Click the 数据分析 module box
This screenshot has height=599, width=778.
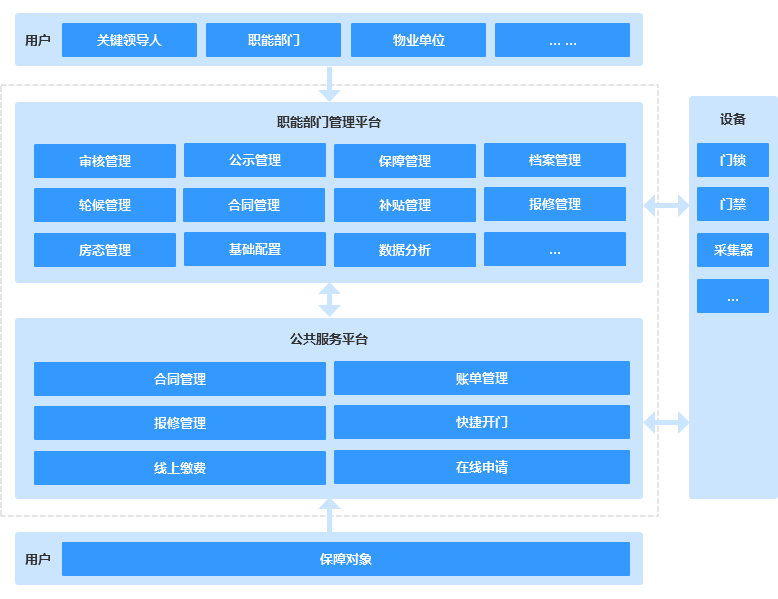point(405,250)
